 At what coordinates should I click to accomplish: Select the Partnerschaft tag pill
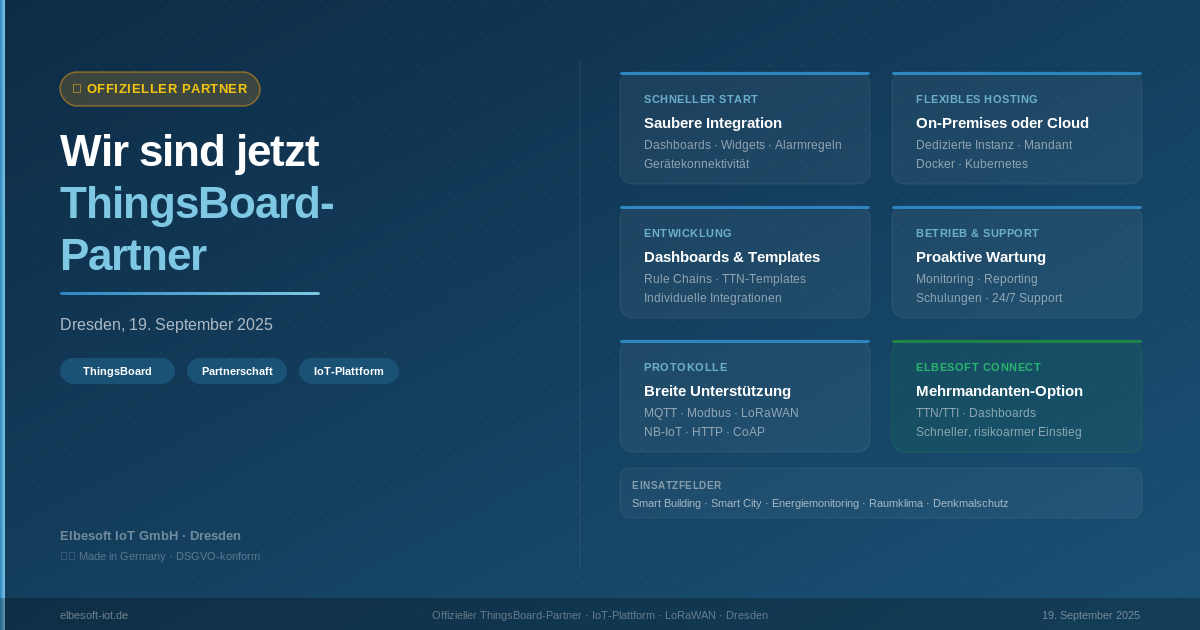click(x=237, y=371)
